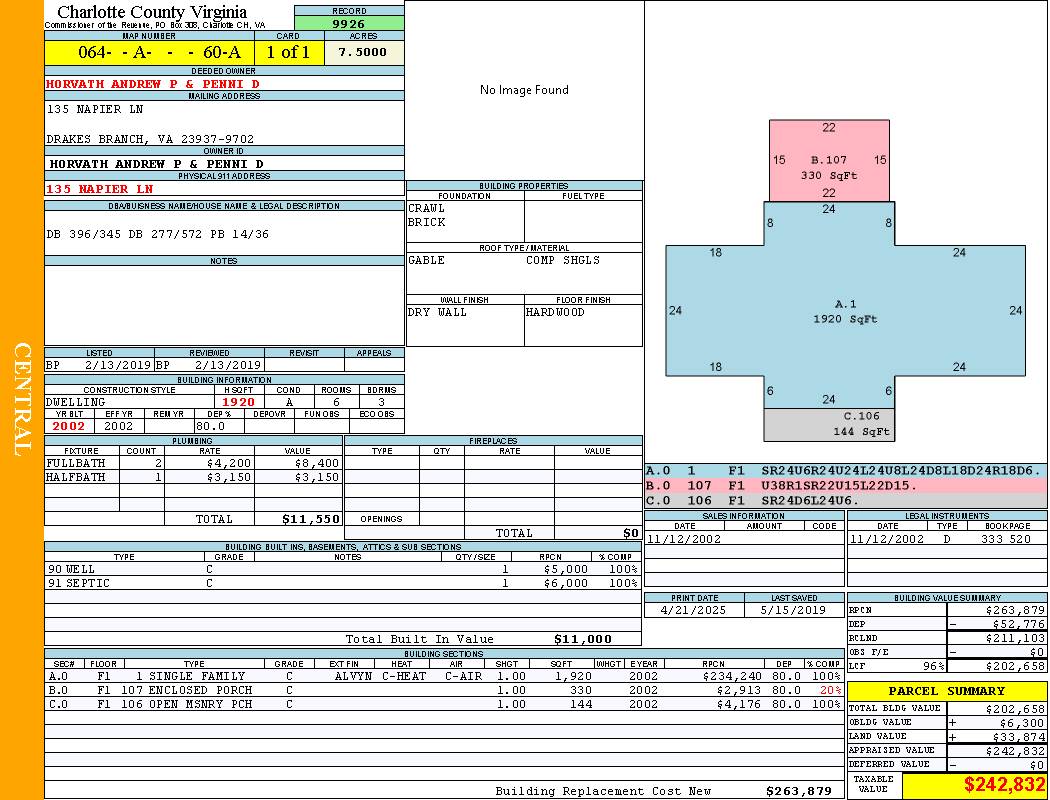Click the physical 911 address 135 NAPIER LN
The width and height of the screenshot is (1050, 800).
(x=100, y=189)
